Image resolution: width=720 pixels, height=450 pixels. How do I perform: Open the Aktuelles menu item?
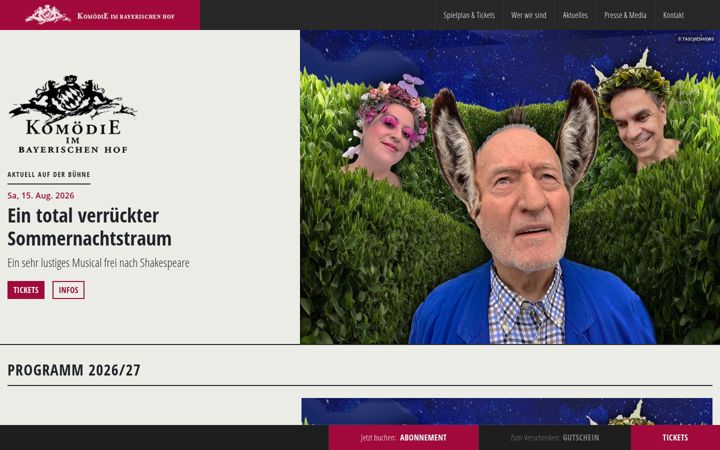tap(575, 15)
